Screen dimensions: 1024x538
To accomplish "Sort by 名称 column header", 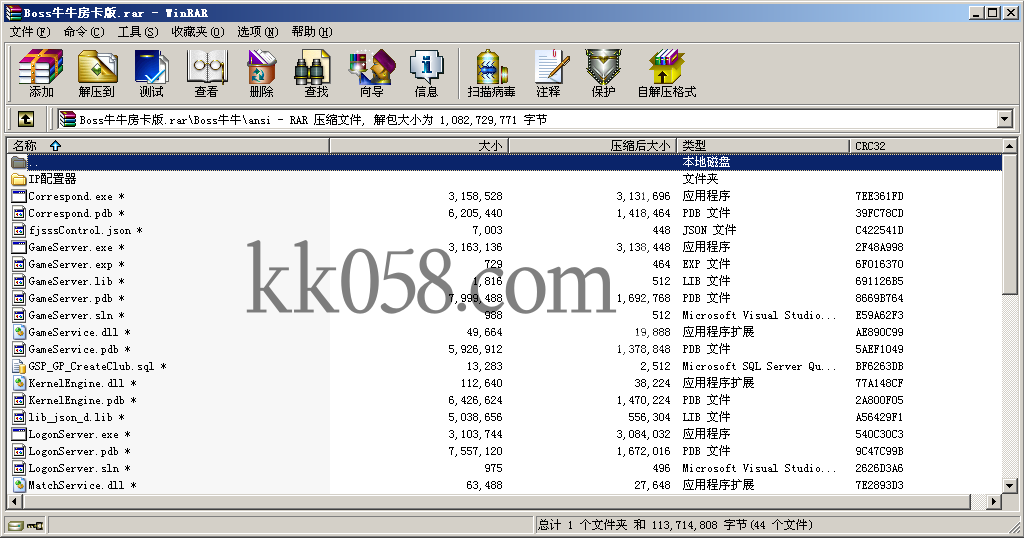I will [168, 146].
